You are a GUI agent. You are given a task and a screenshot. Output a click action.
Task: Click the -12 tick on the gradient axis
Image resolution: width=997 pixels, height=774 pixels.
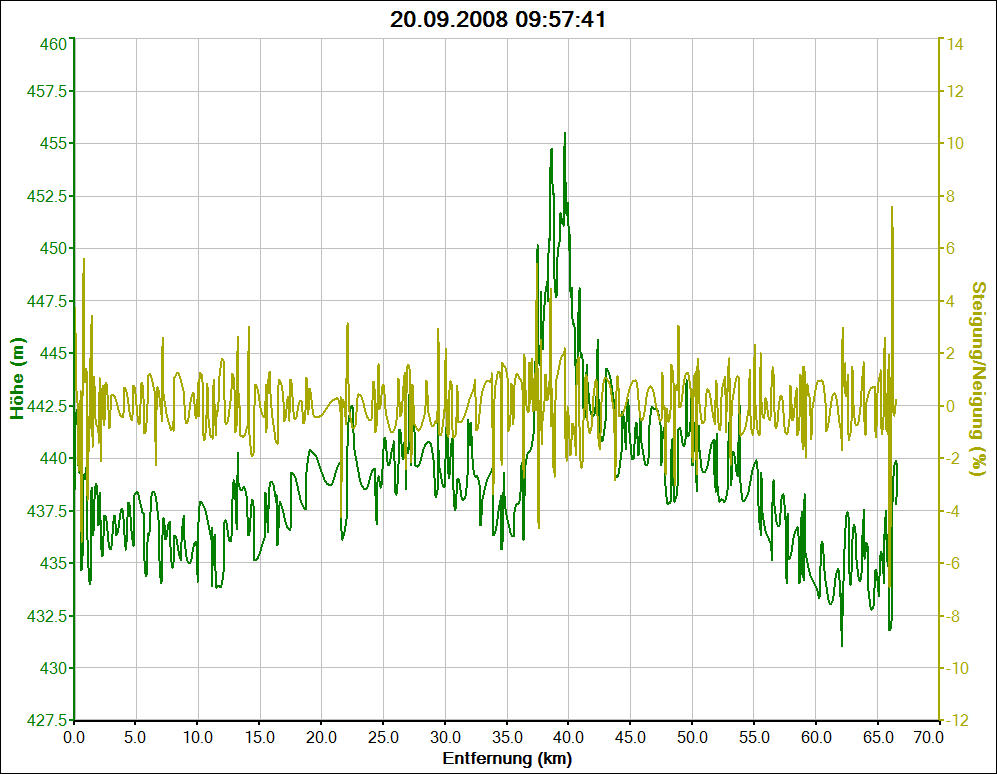[x=955, y=720]
